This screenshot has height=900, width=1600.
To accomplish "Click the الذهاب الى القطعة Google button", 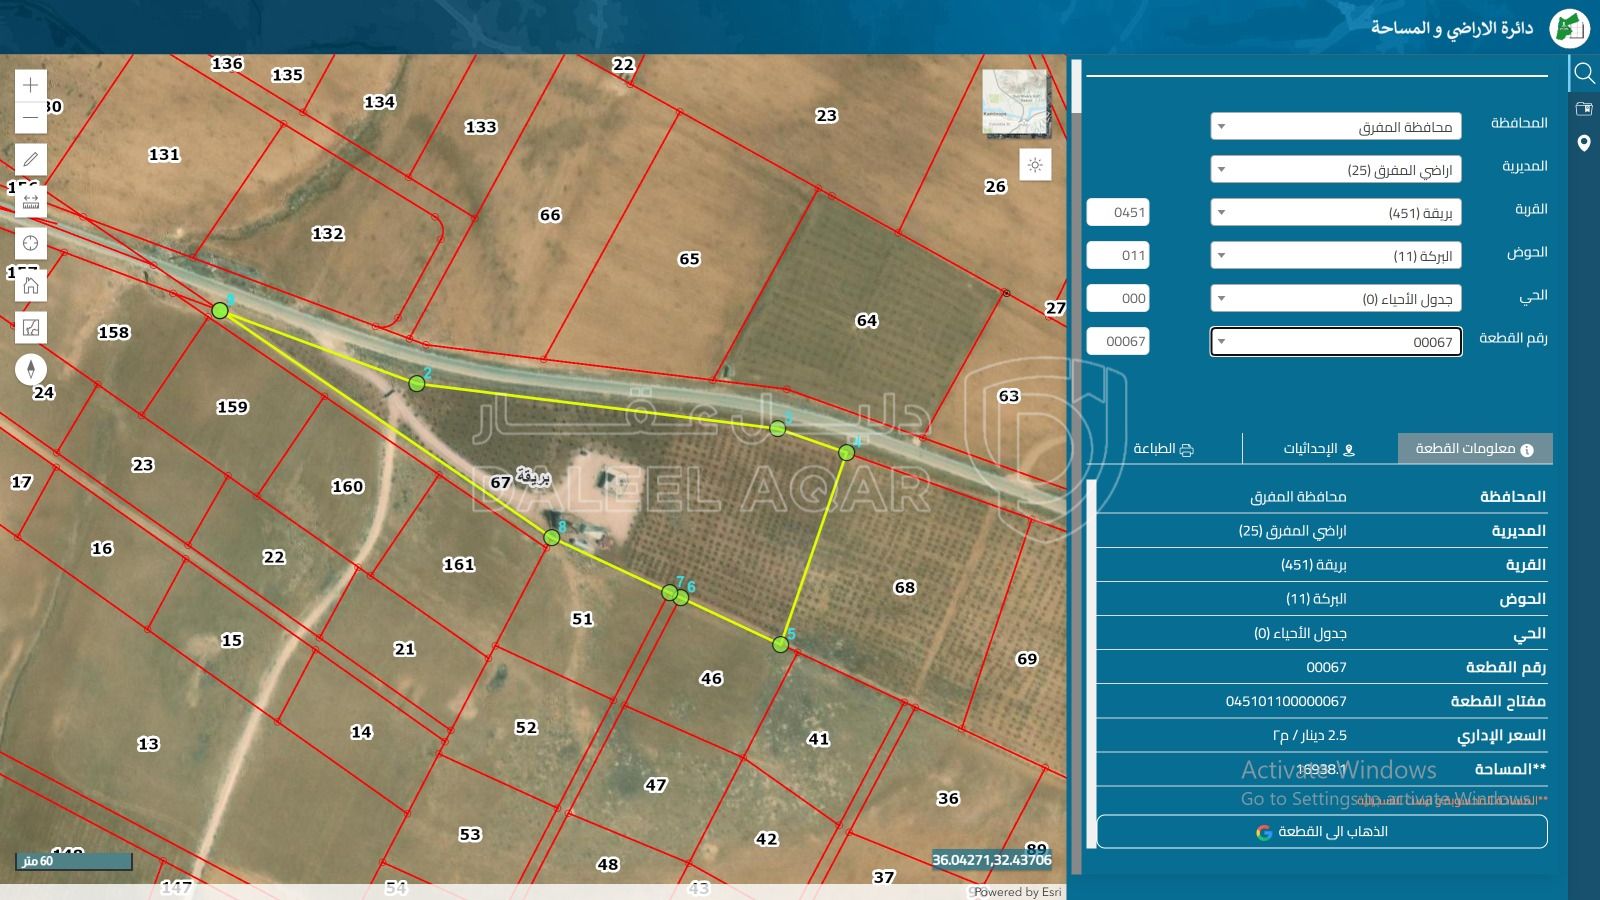I will (x=1321, y=831).
